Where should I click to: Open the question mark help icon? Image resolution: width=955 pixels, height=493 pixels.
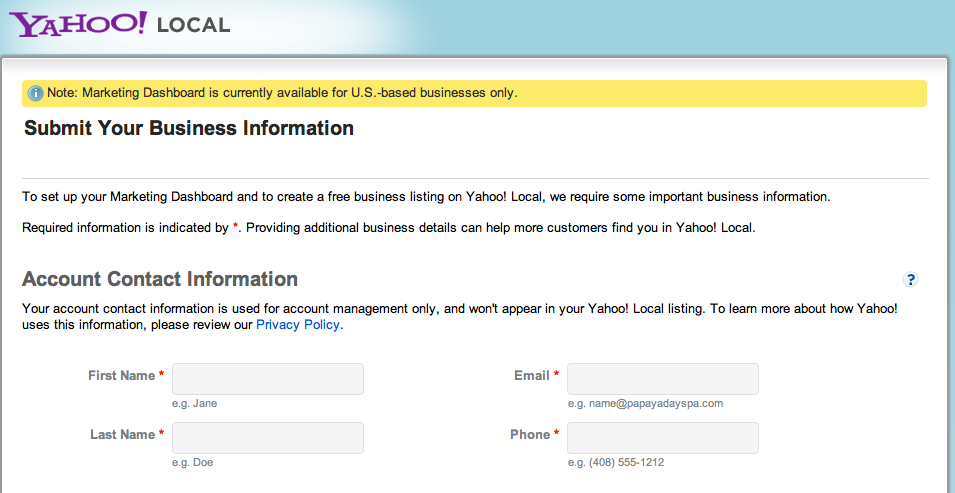(910, 280)
